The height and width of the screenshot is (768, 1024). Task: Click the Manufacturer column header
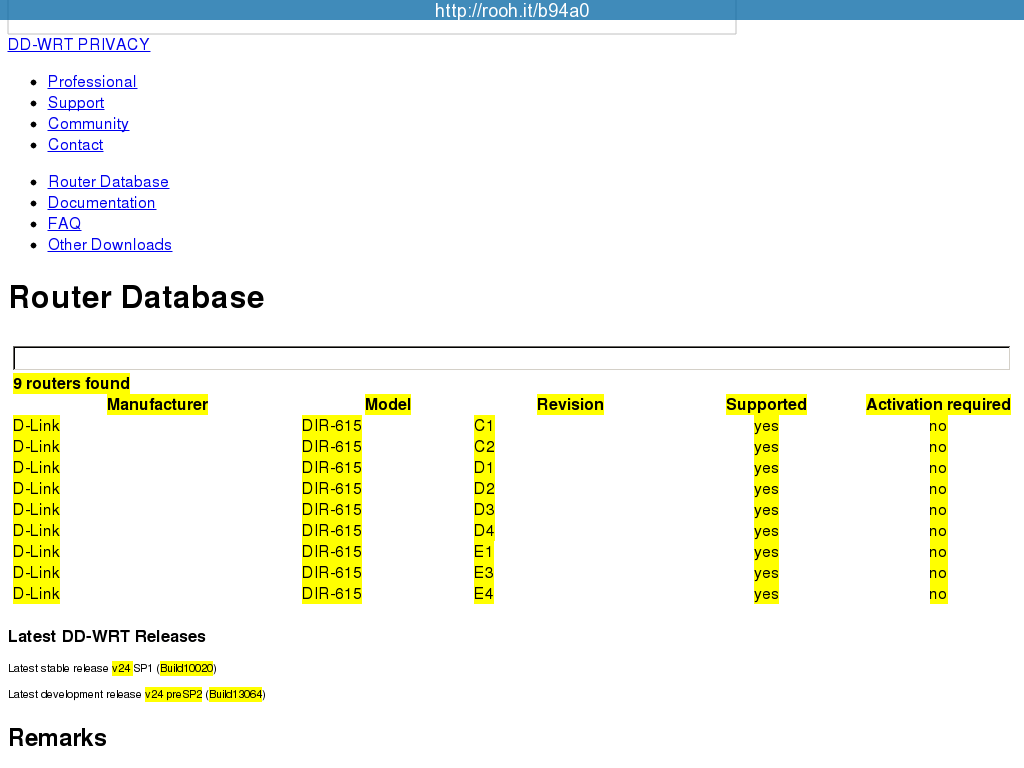point(157,405)
